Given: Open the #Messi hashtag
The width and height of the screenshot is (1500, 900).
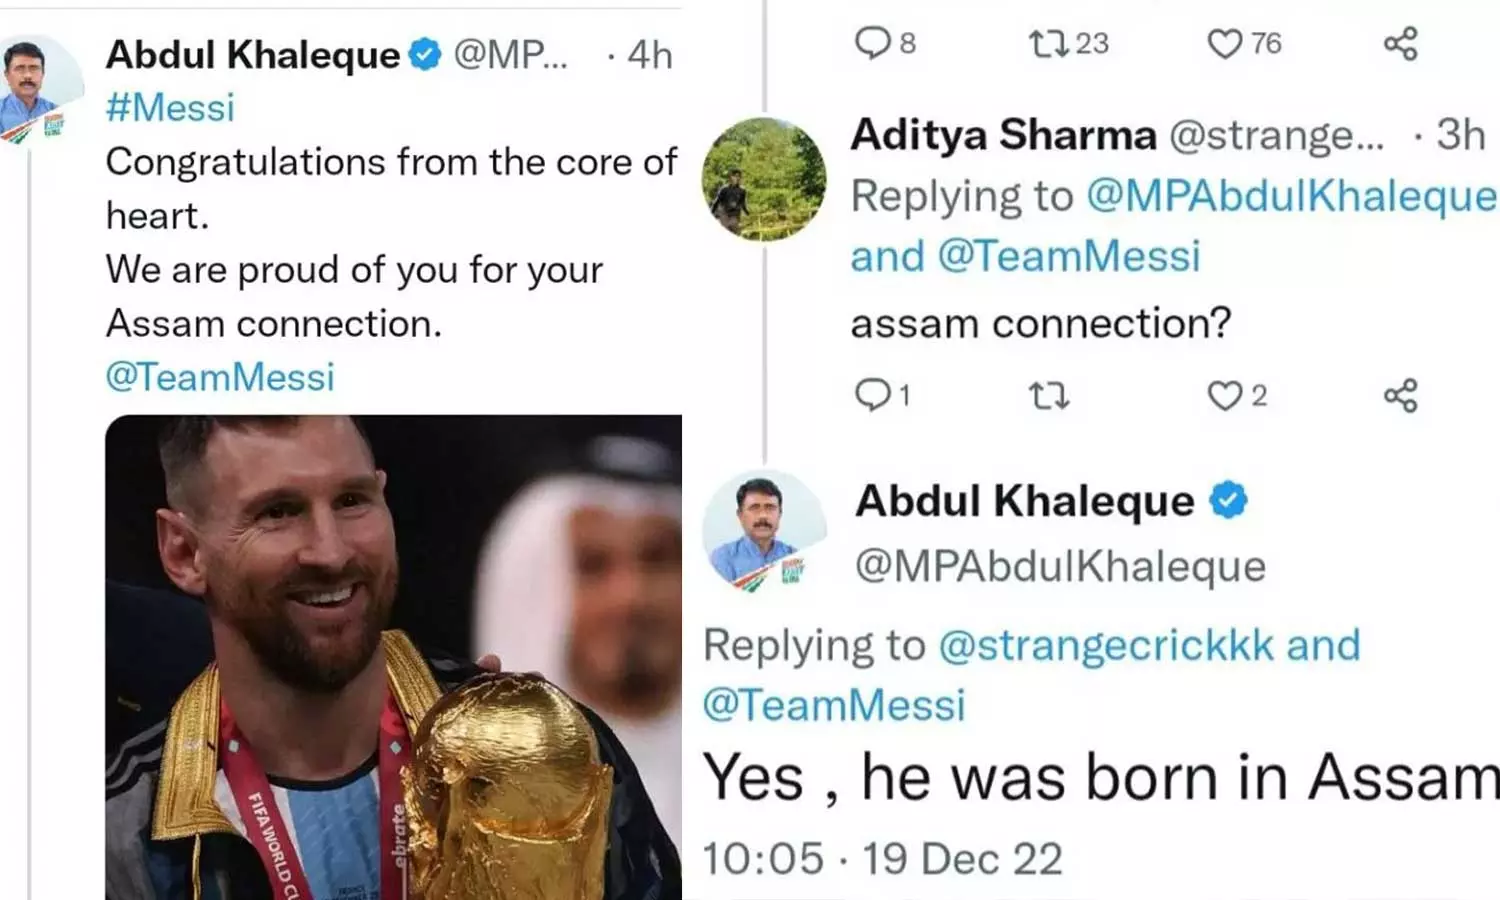Looking at the screenshot, I should pos(170,108).
